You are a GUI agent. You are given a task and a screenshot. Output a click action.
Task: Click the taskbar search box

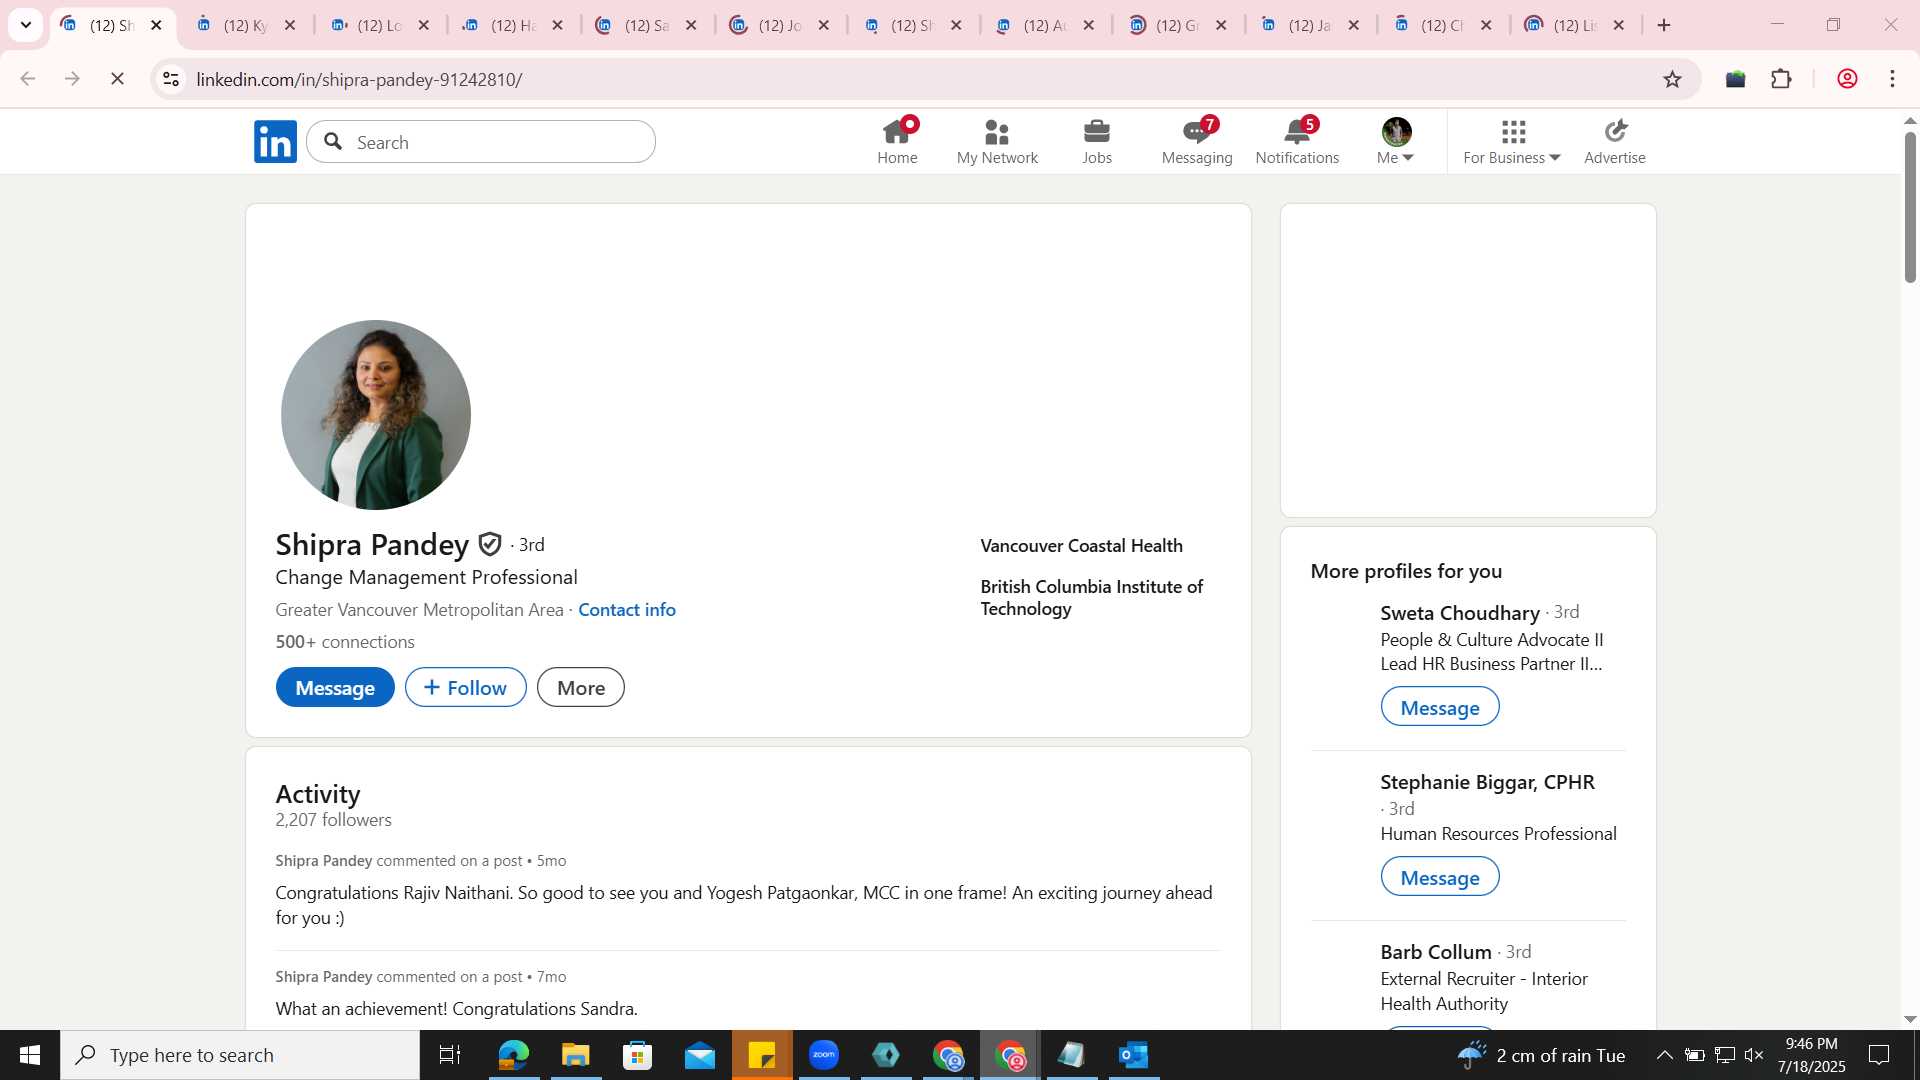click(240, 1055)
